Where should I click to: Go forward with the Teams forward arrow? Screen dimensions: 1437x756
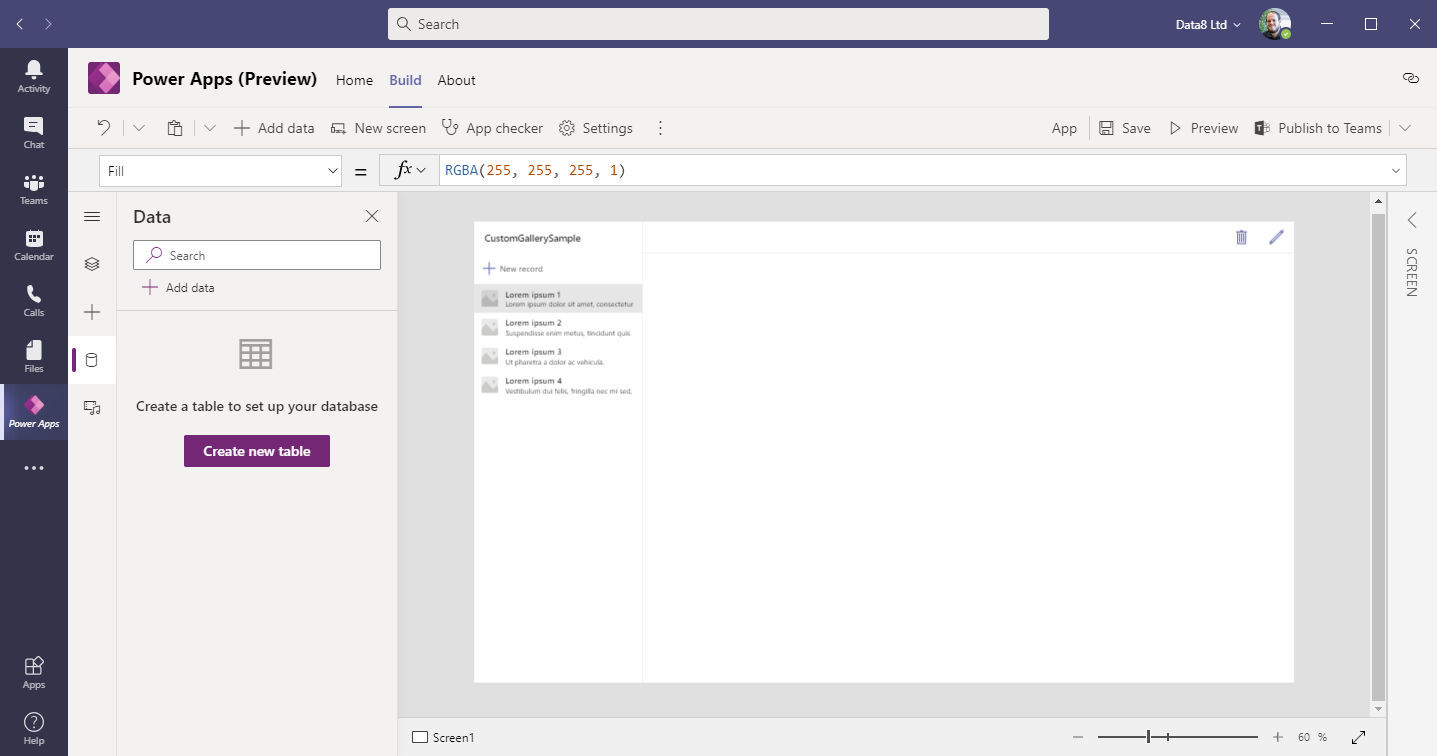(49, 24)
